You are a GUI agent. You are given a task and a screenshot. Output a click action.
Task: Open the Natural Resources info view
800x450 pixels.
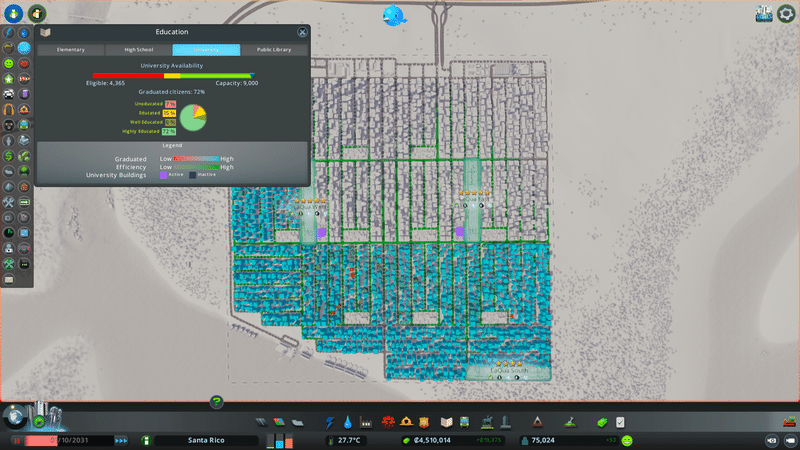pos(24,156)
